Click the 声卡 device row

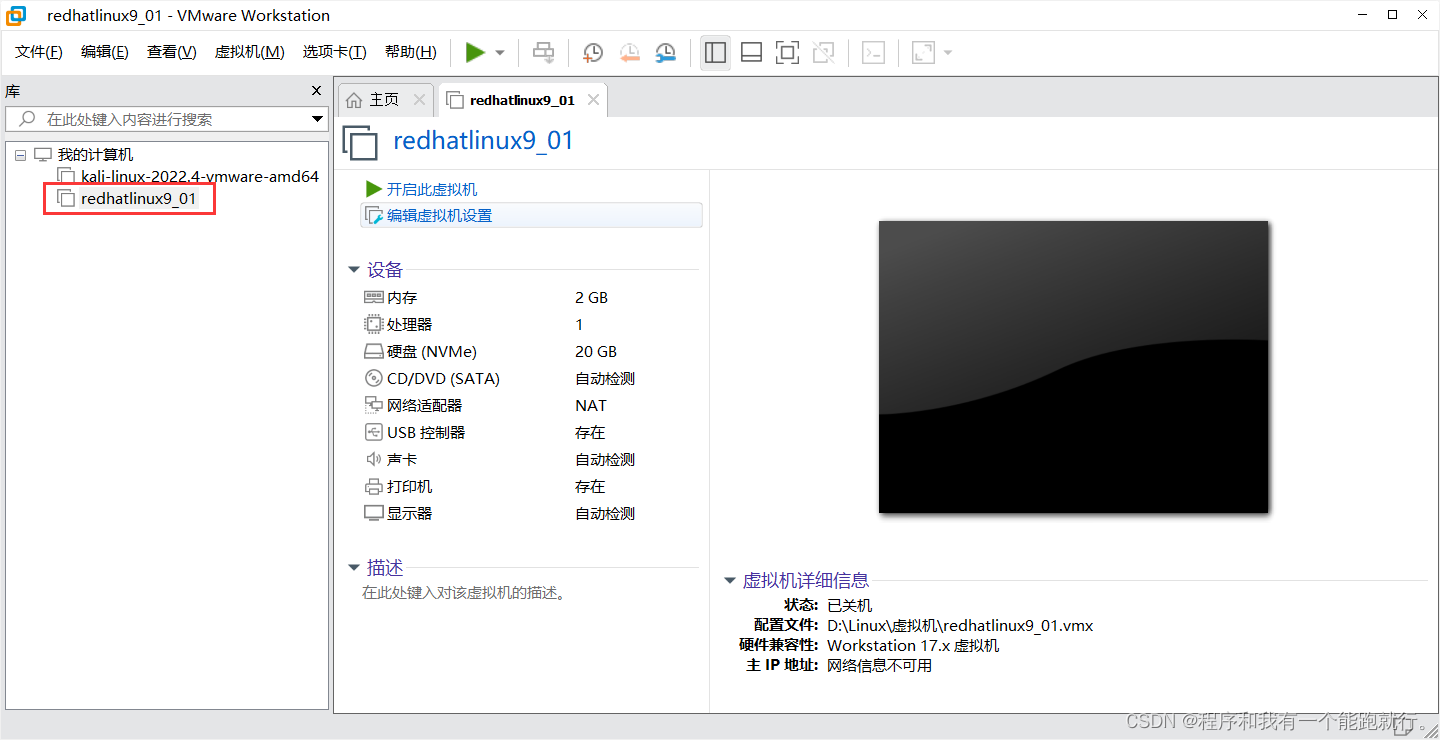pos(530,460)
